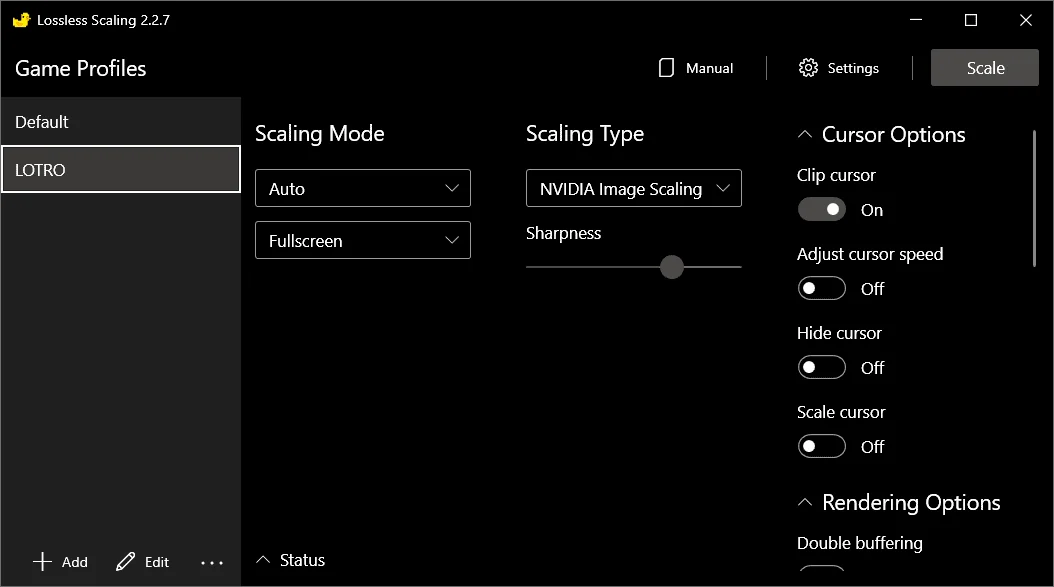Click the Game Profiles heading
The width and height of the screenshot is (1054, 587).
(x=81, y=68)
